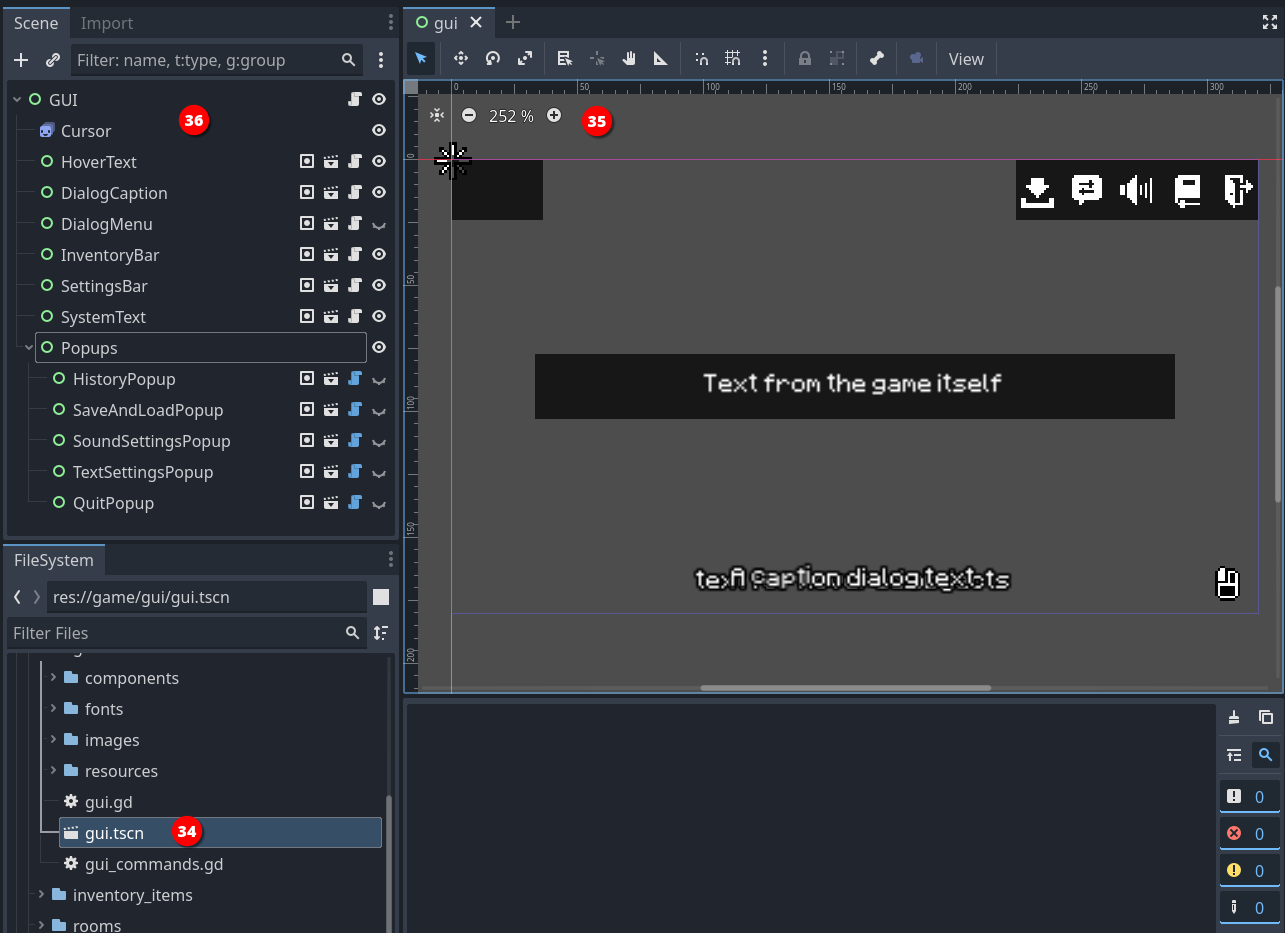
Task: Zoom in with the plus button
Action: point(554,116)
